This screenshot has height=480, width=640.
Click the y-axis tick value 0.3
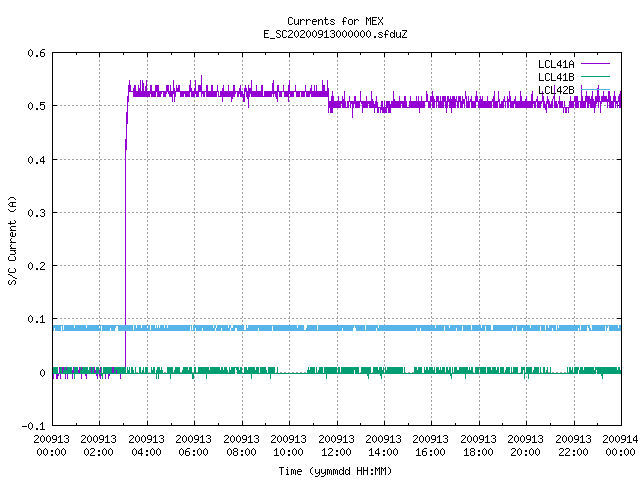(36, 213)
